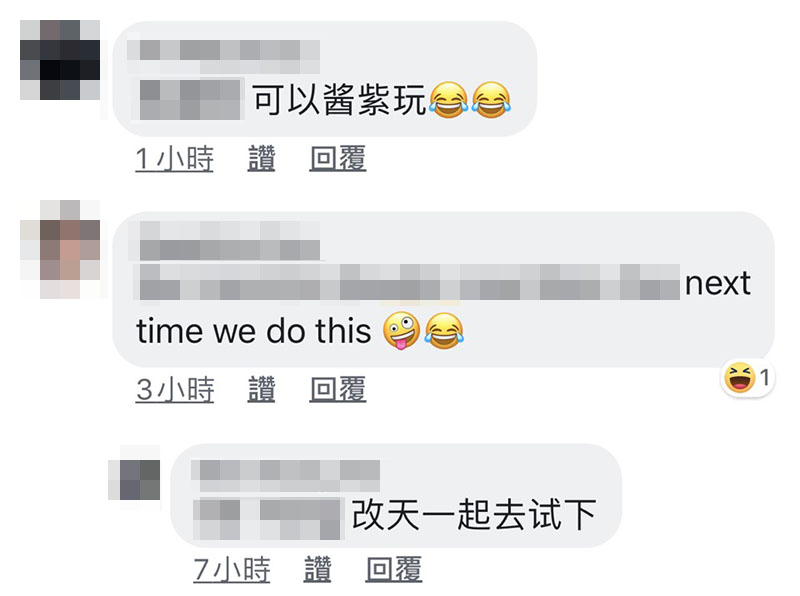The image size is (800, 596).
Task: Open the 3小時 timestamp link
Action: tap(175, 389)
